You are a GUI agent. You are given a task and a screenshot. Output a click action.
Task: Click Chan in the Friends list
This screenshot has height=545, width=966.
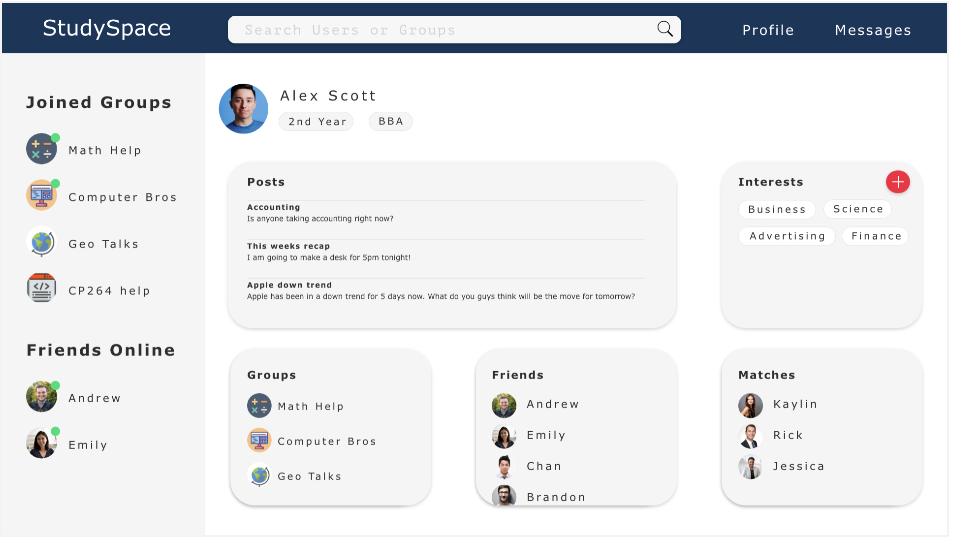pos(544,466)
